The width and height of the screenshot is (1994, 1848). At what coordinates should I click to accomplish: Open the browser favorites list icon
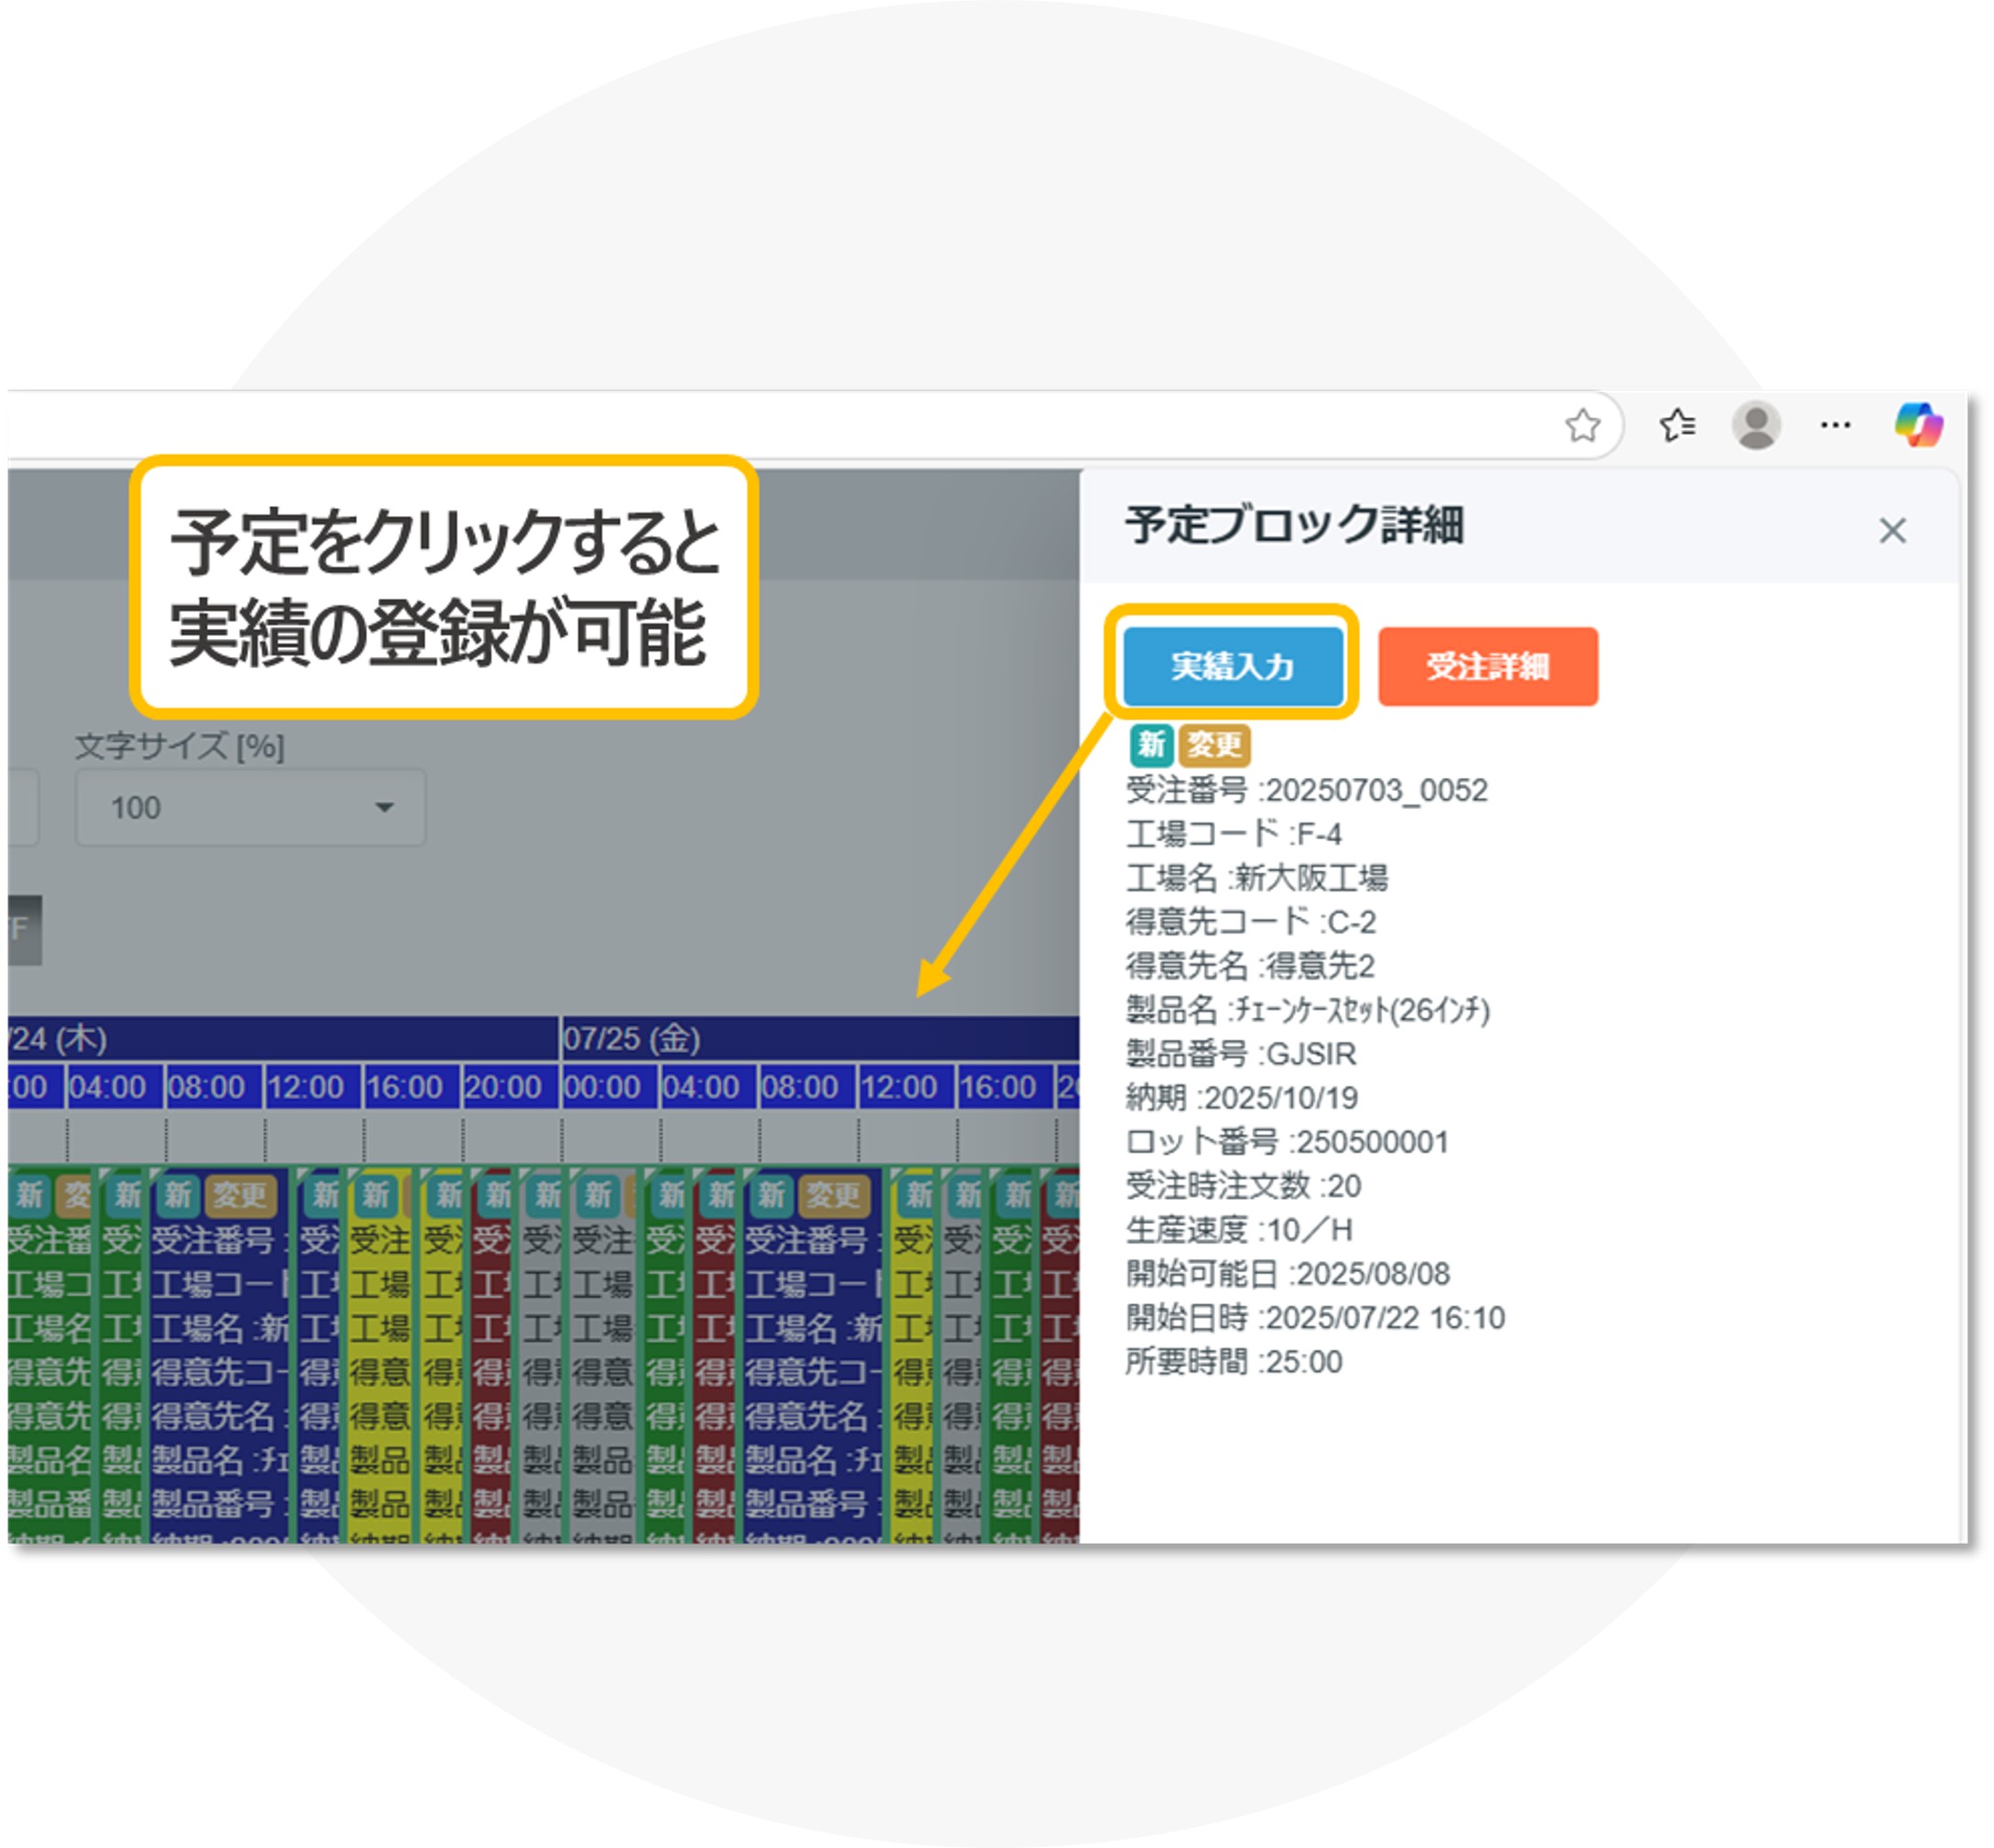coord(1679,425)
